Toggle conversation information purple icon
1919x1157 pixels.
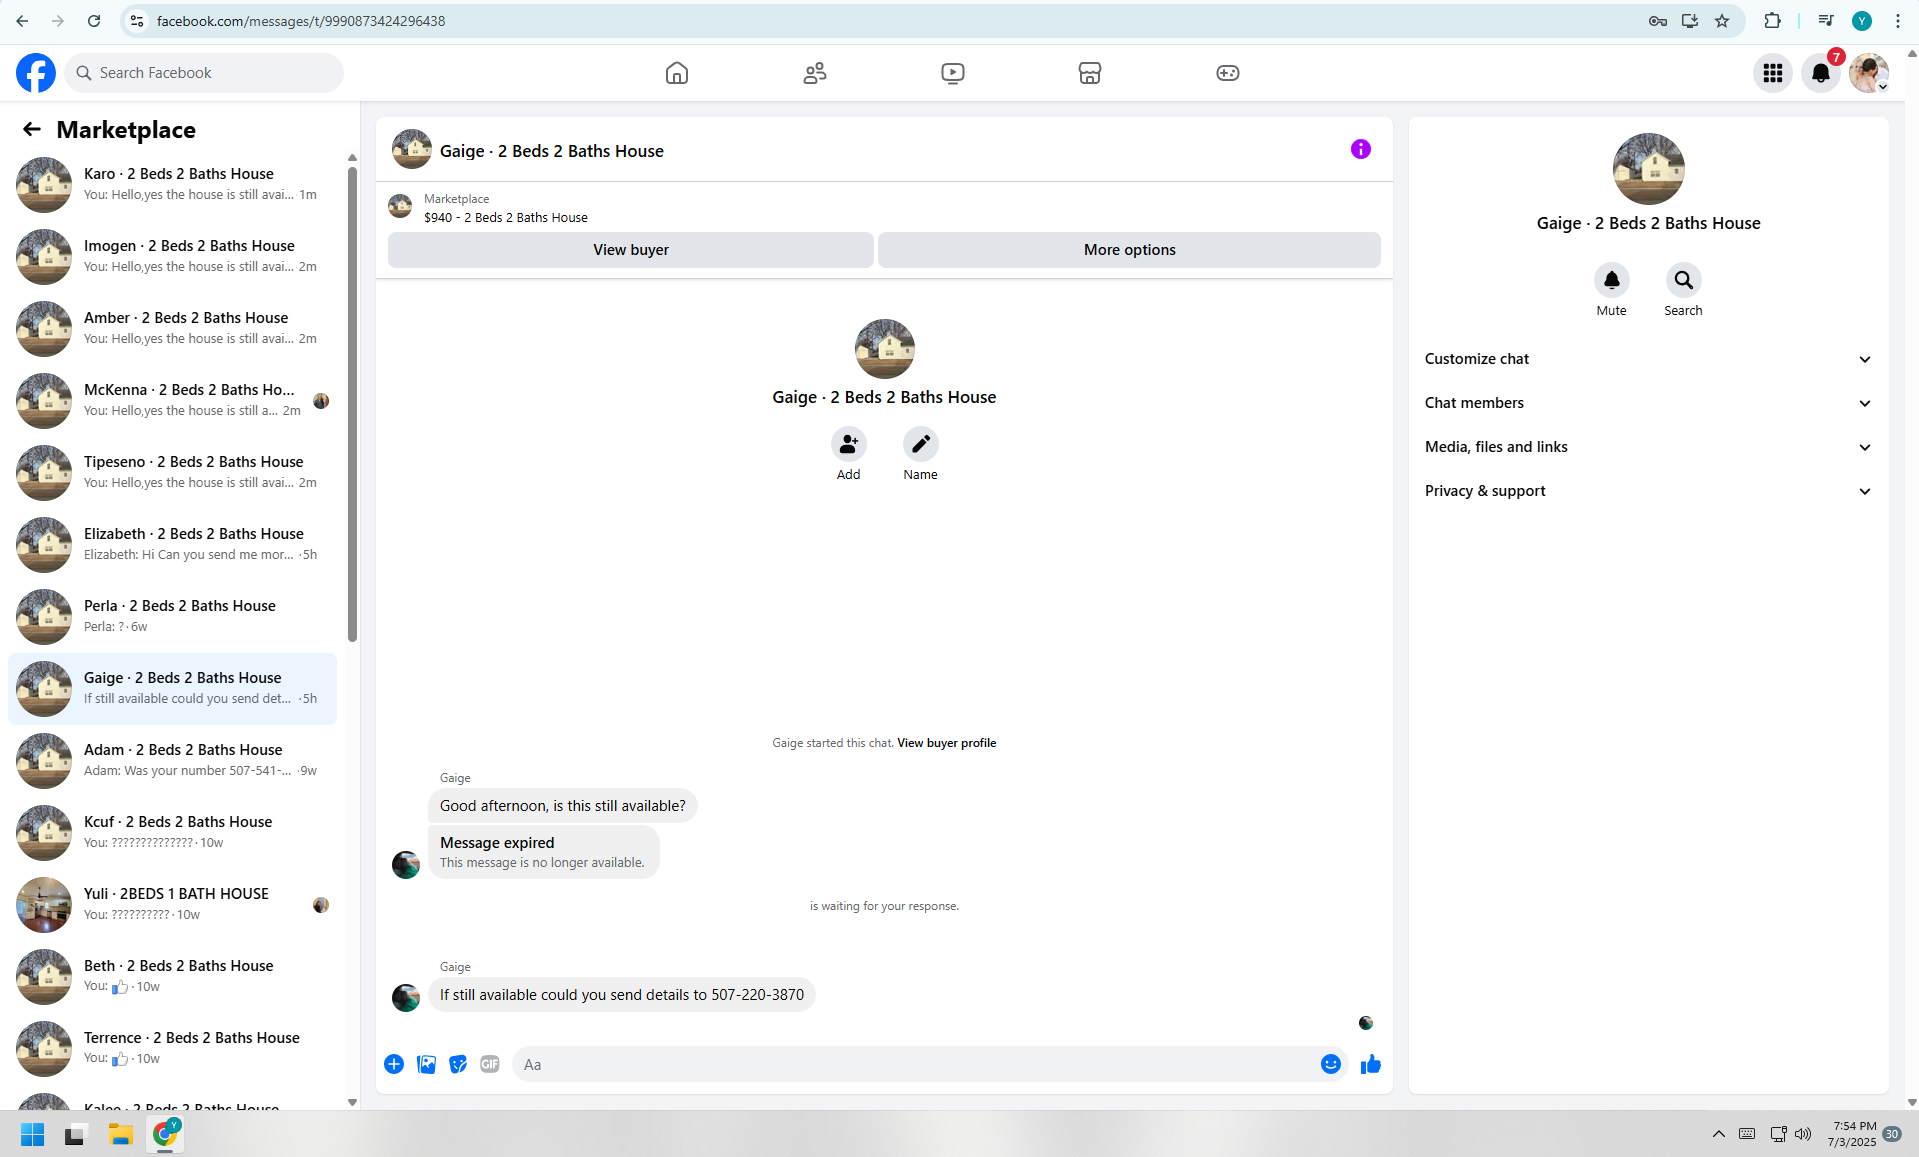click(x=1361, y=149)
